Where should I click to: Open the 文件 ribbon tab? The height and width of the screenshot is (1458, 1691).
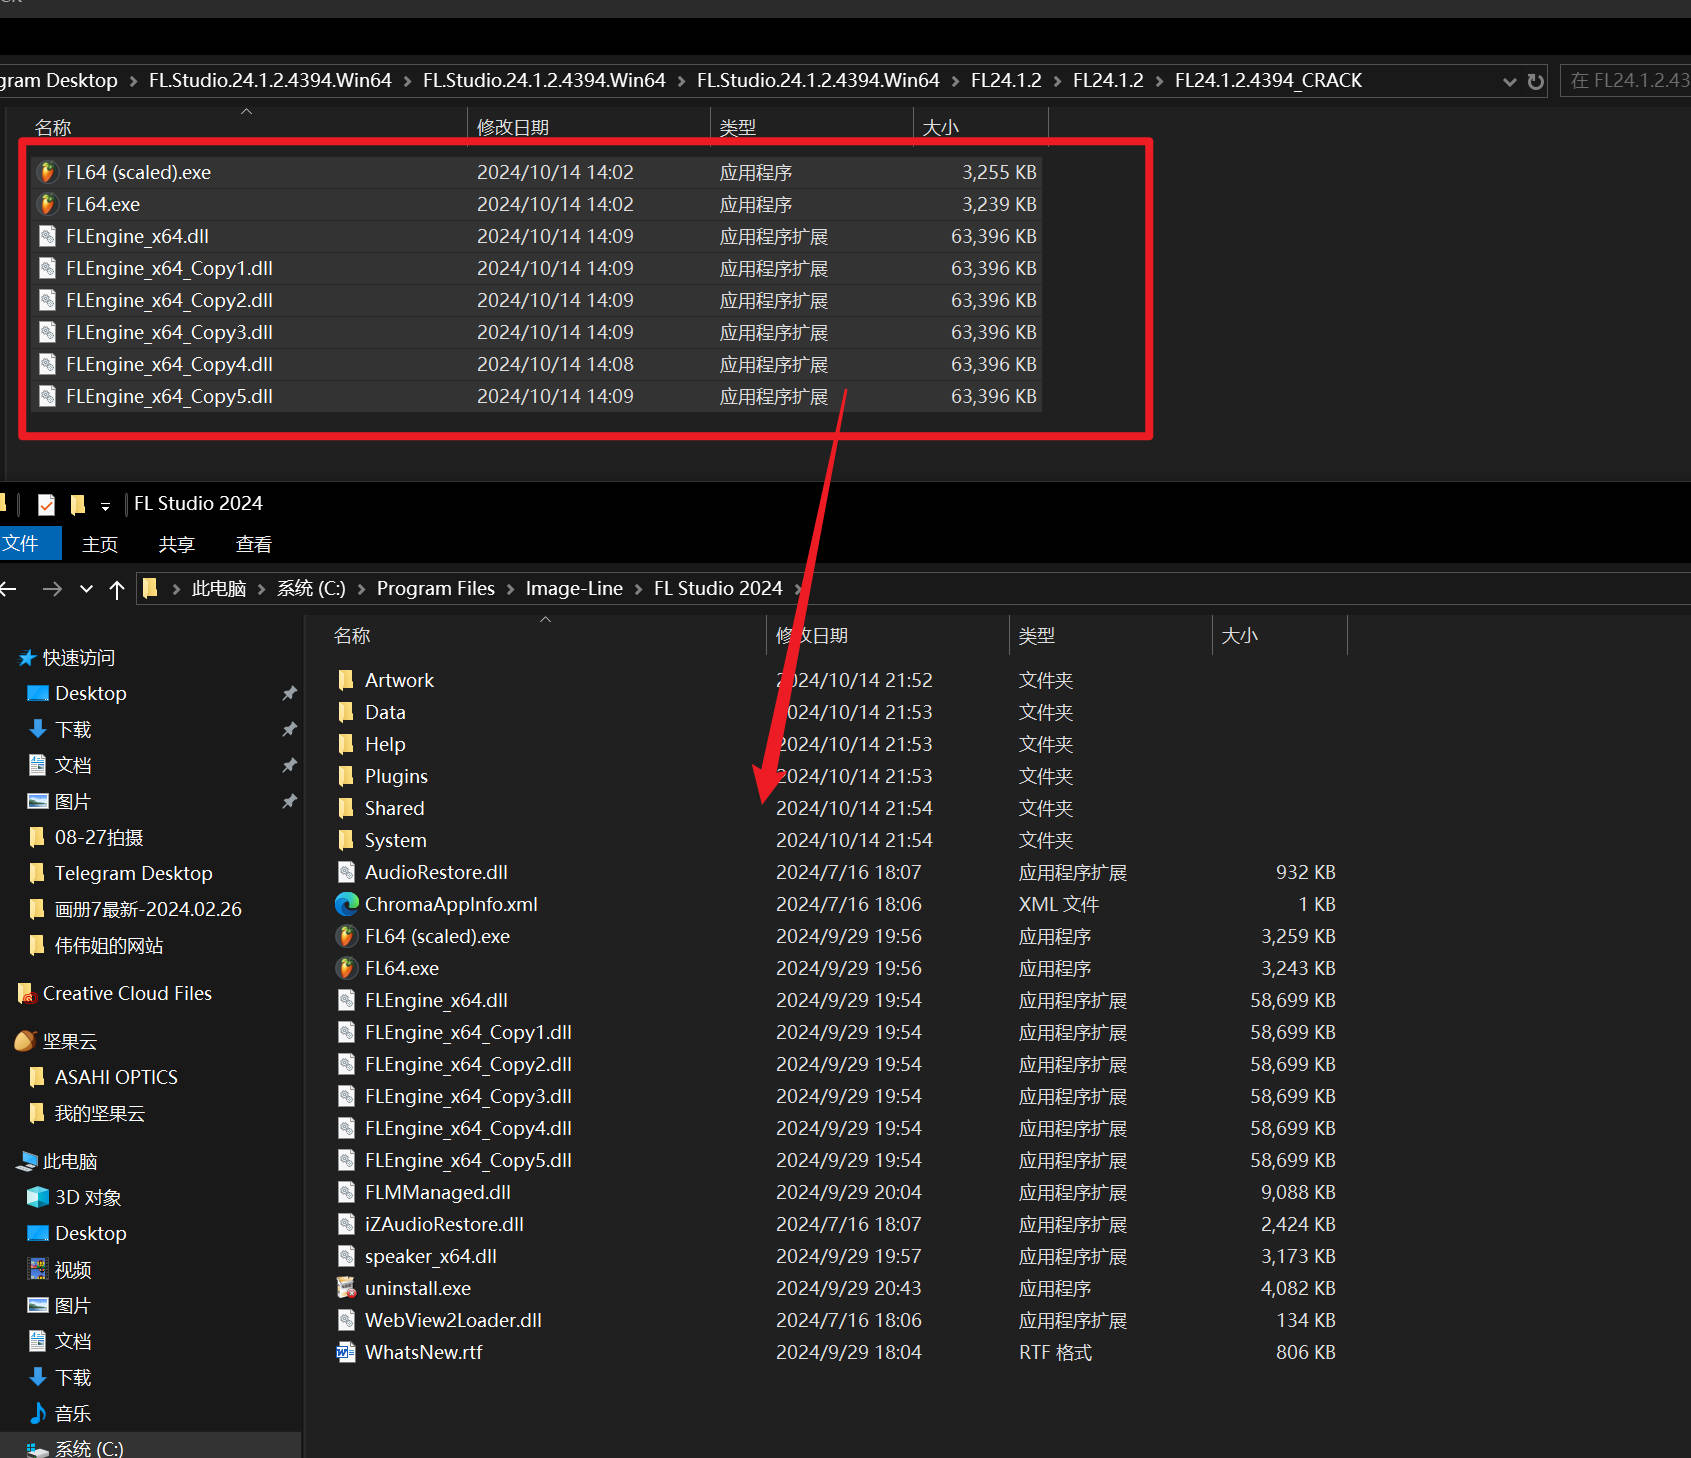click(22, 544)
